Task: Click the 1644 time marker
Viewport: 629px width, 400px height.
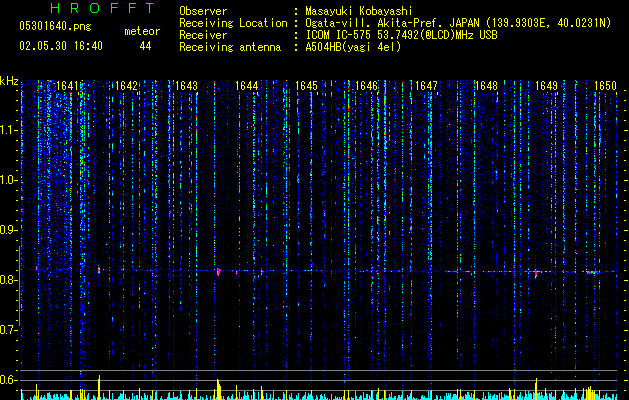Action: point(247,86)
